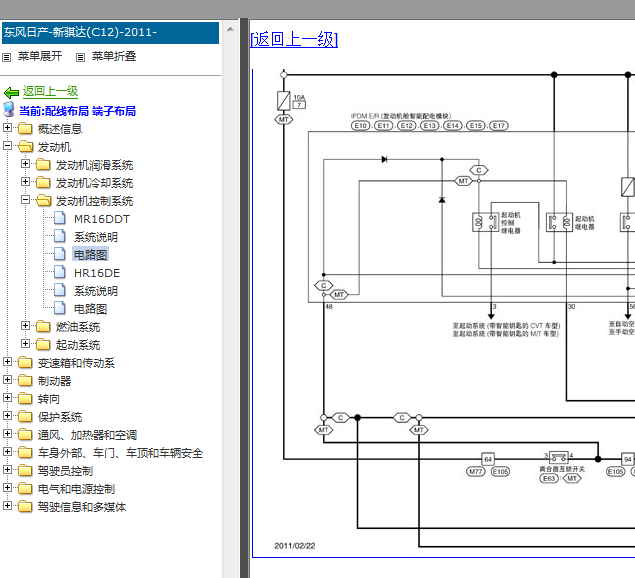Select the highlighted 电路图 item

click(90, 254)
